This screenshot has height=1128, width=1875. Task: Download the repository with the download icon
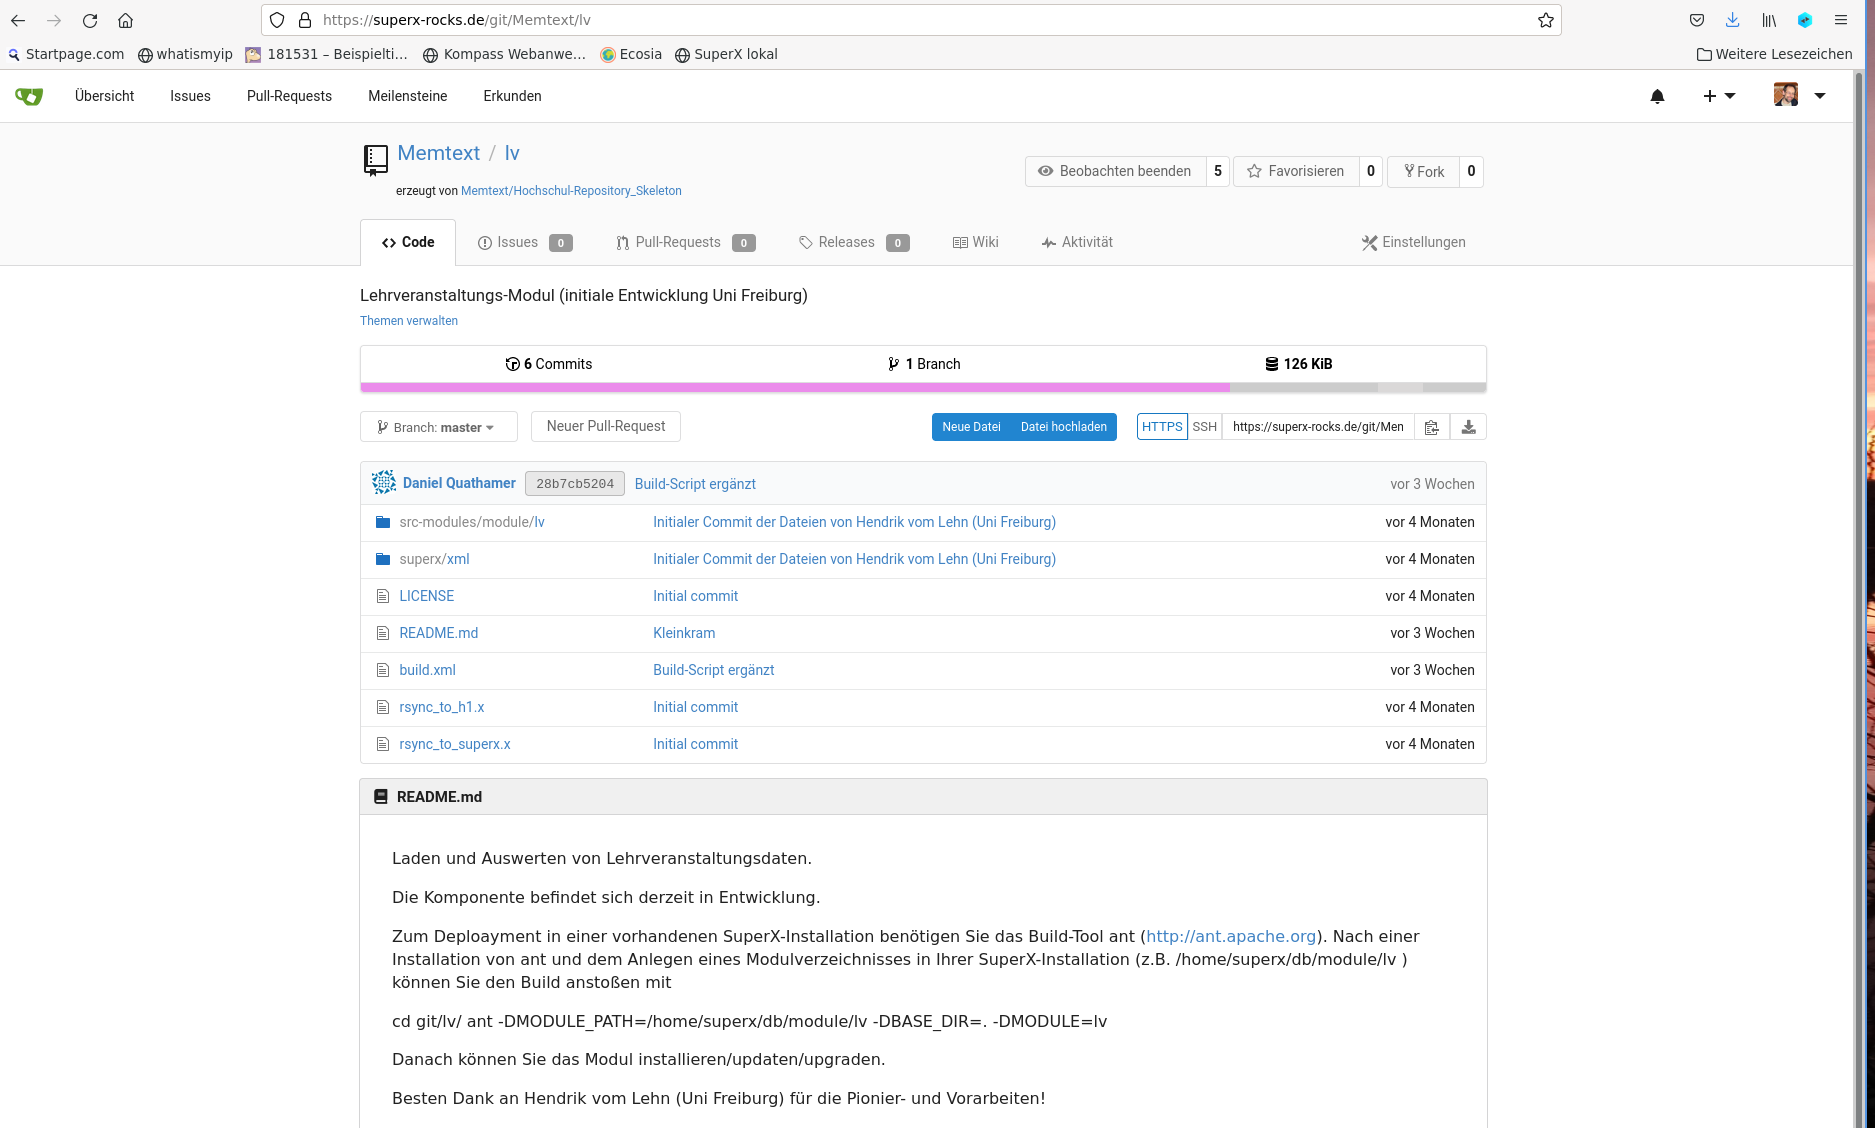[x=1468, y=427]
